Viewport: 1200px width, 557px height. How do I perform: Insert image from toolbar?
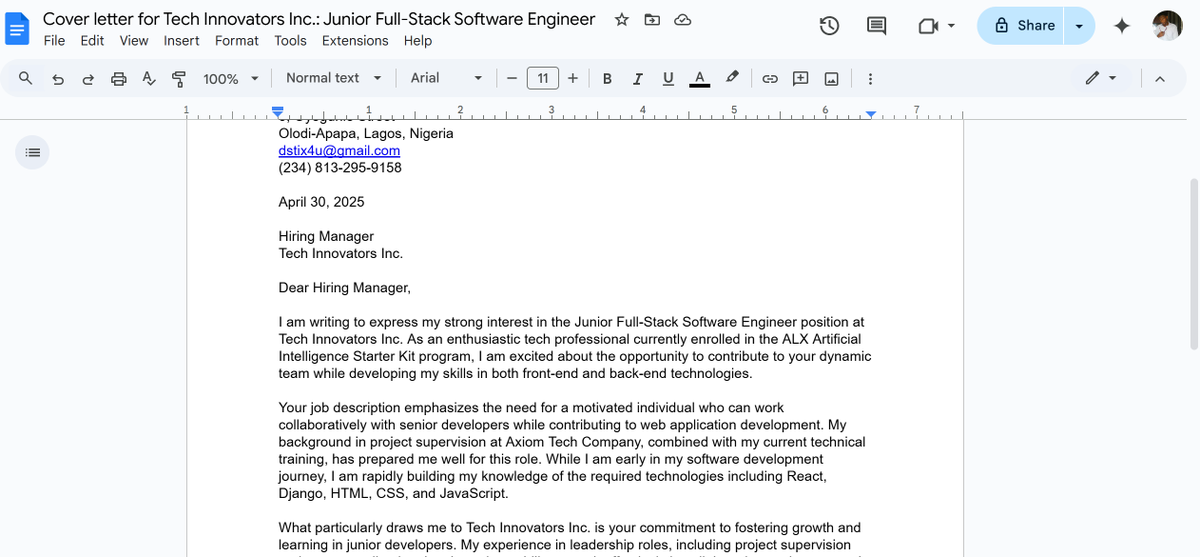(832, 78)
